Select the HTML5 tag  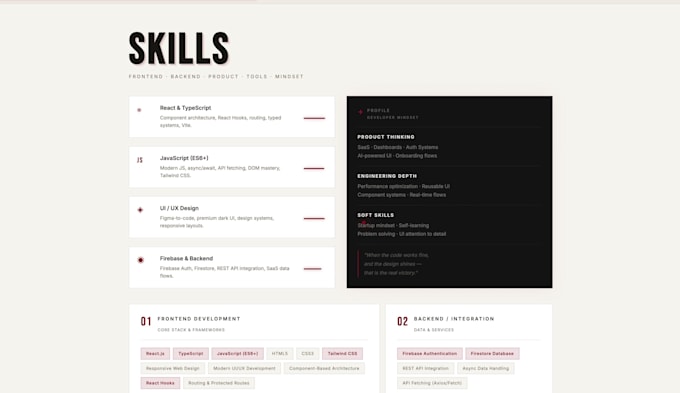pyautogui.click(x=280, y=354)
